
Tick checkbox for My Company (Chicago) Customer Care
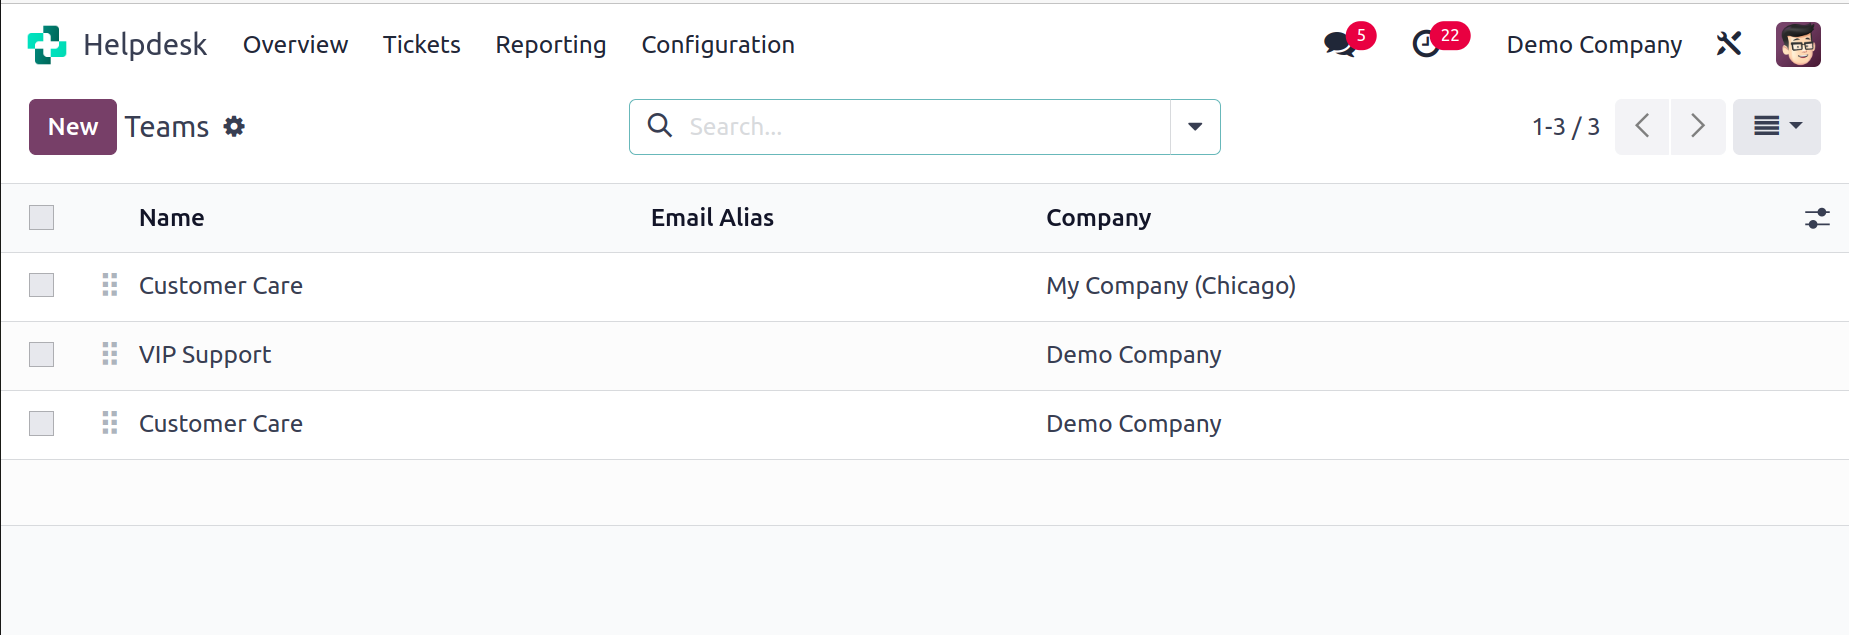[x=42, y=285]
